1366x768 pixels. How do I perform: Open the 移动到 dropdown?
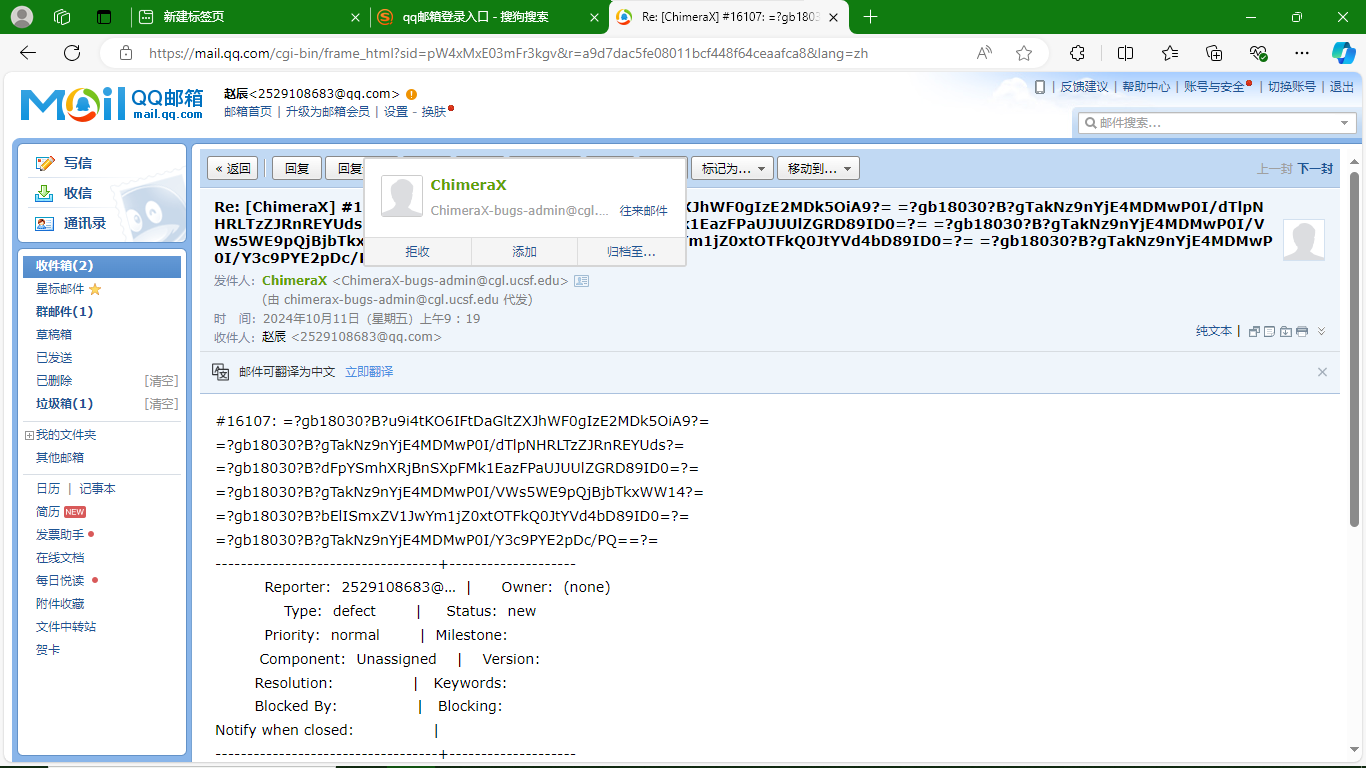[x=819, y=169]
